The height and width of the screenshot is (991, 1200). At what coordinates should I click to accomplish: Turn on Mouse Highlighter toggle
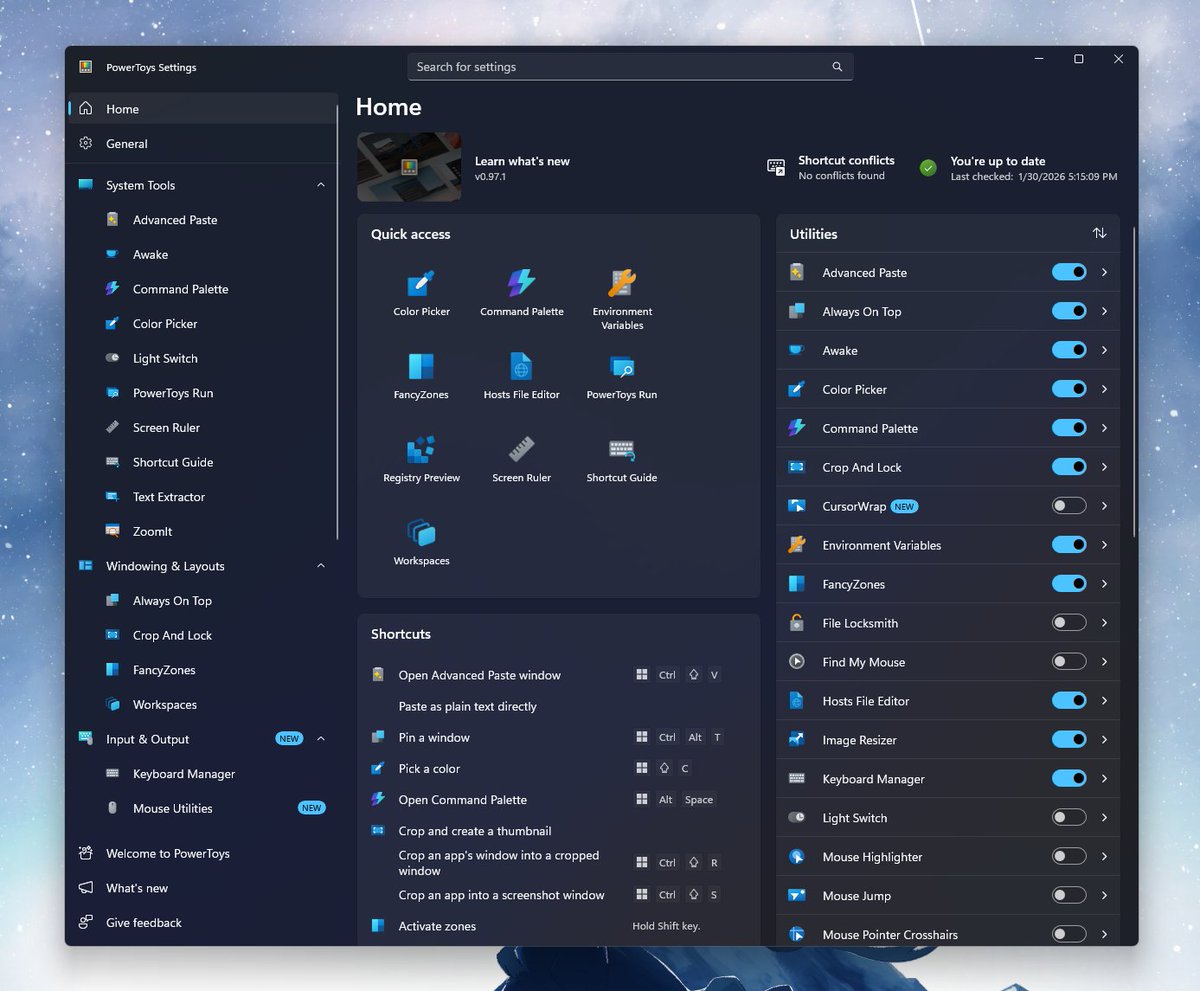(1069, 857)
